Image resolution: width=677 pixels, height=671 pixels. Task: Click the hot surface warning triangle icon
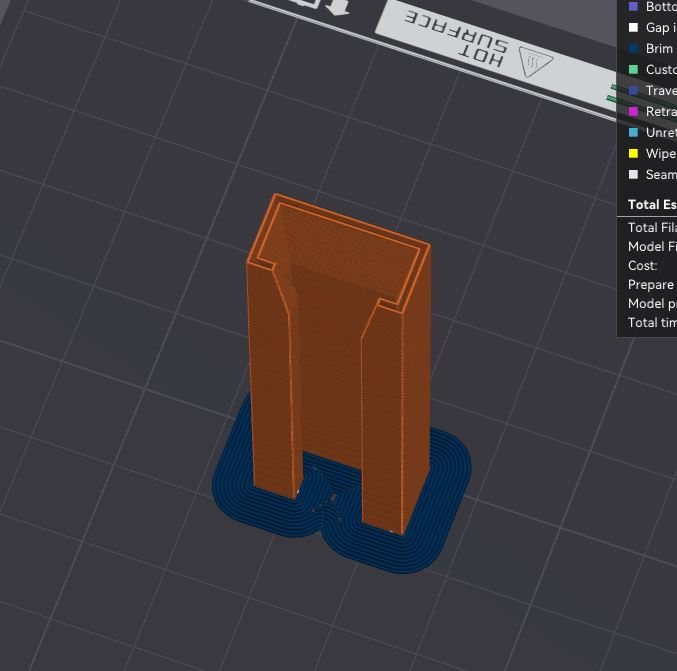535,63
